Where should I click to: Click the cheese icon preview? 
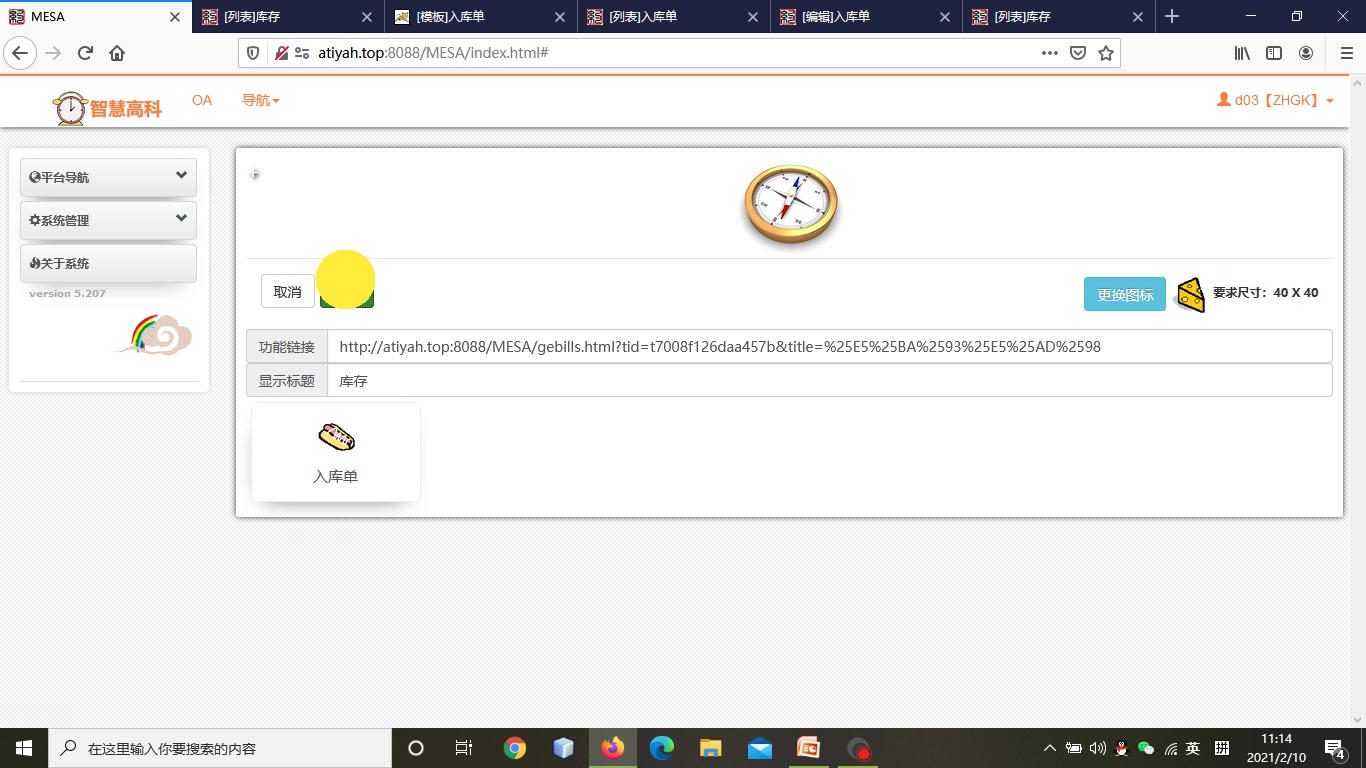coord(1189,294)
